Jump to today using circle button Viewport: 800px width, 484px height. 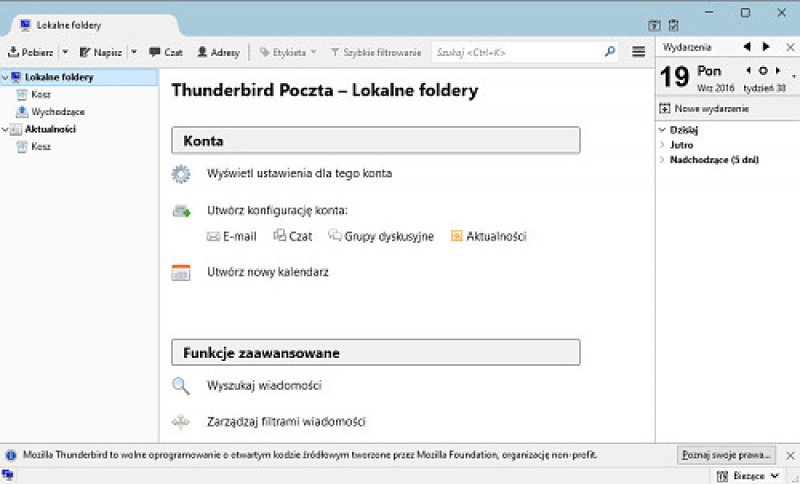coord(763,71)
